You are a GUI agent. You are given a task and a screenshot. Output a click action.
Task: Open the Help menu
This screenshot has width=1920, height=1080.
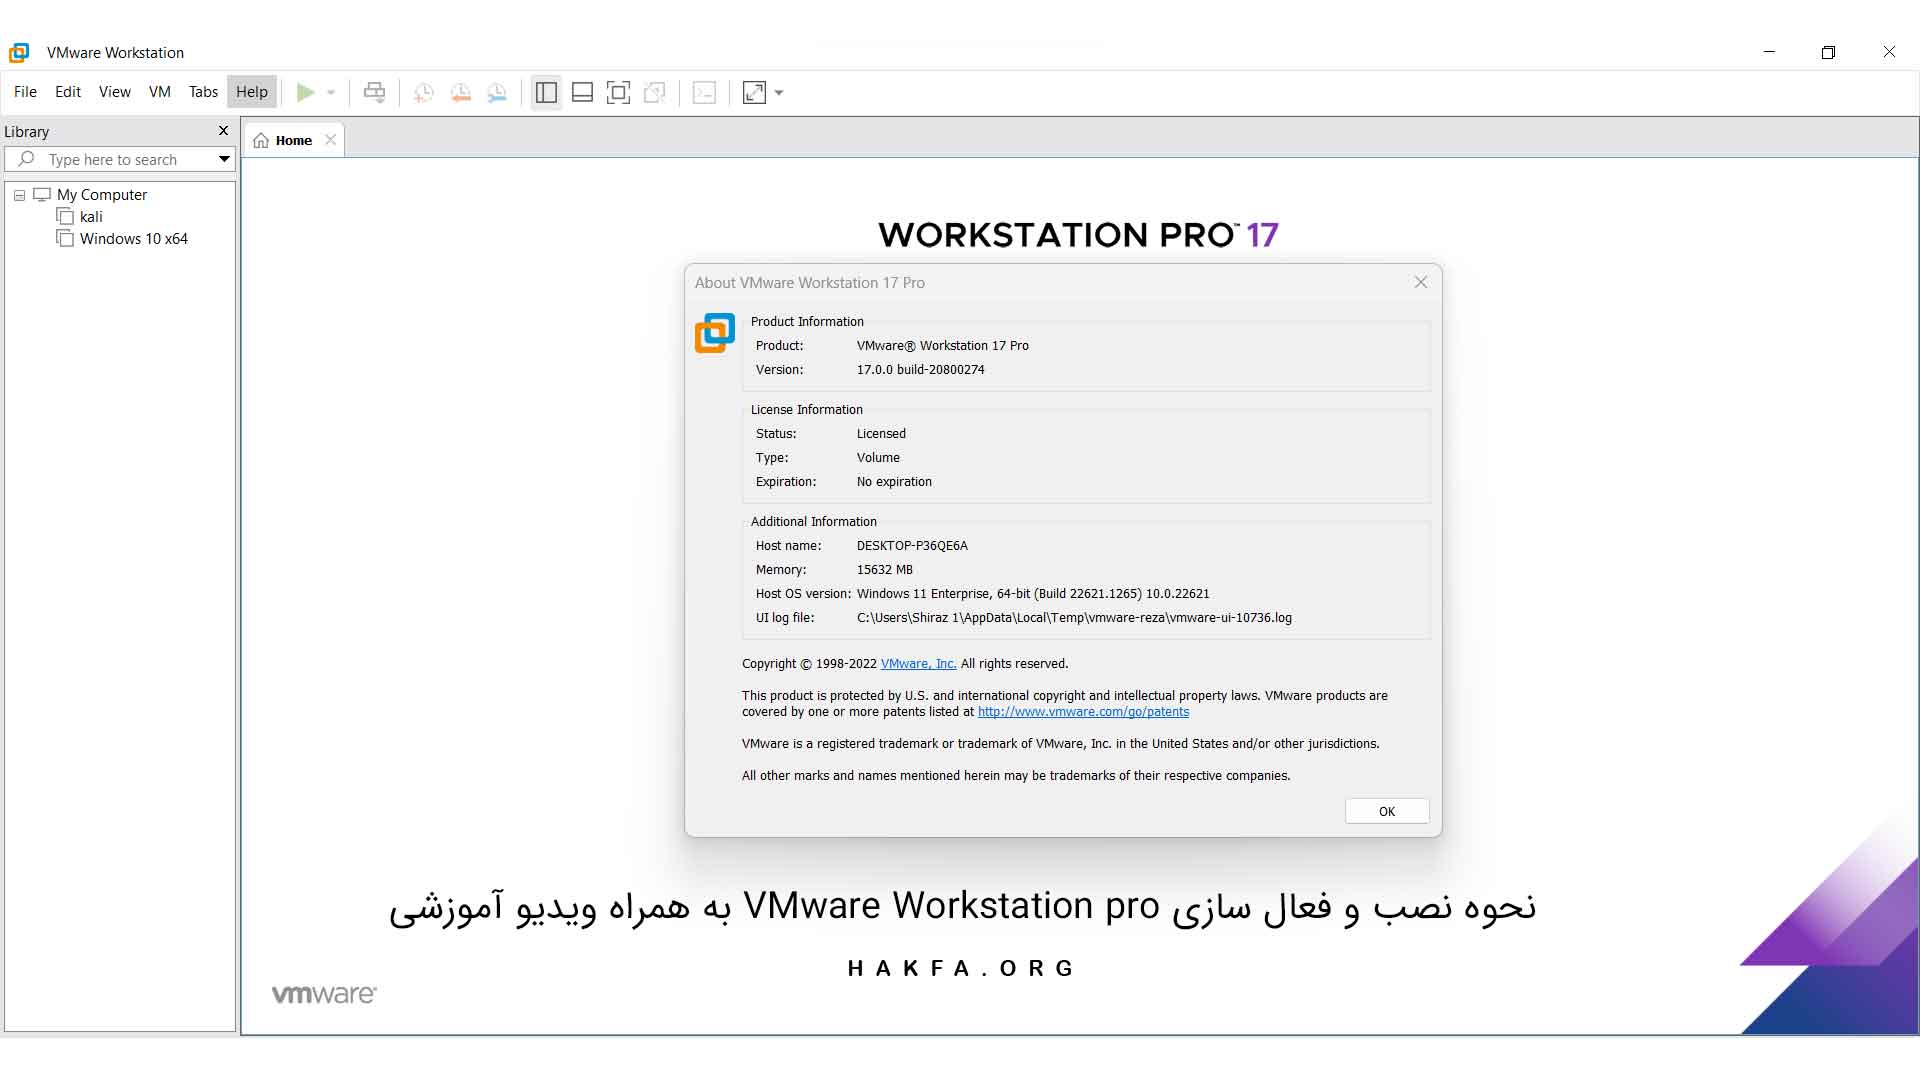[252, 92]
